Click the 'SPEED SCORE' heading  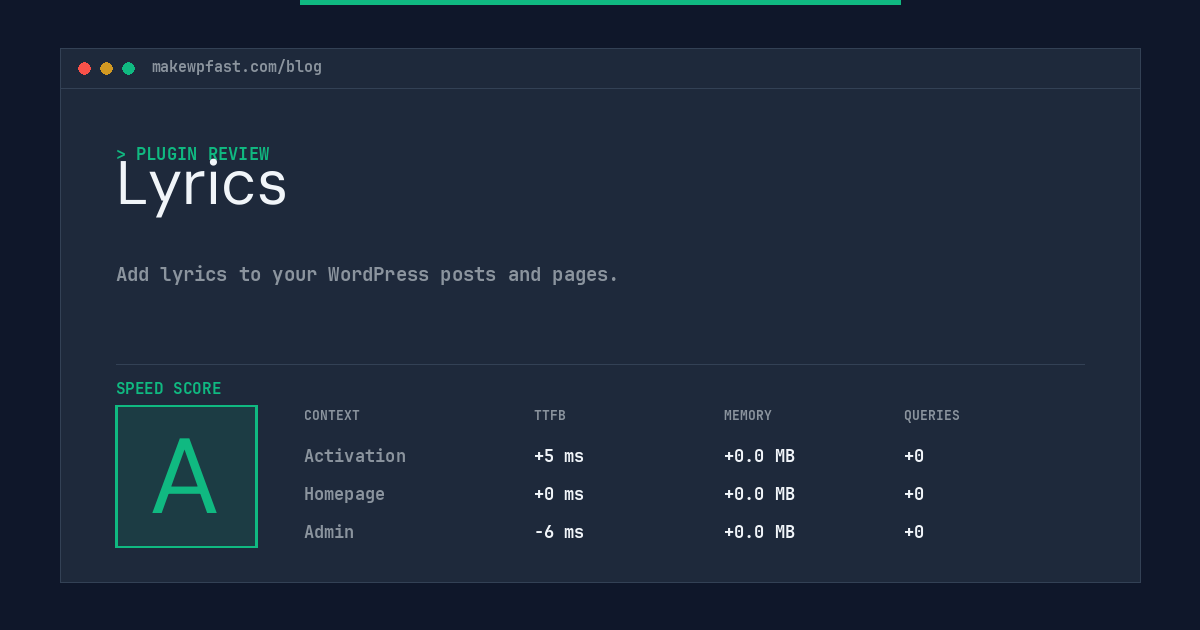(x=169, y=388)
